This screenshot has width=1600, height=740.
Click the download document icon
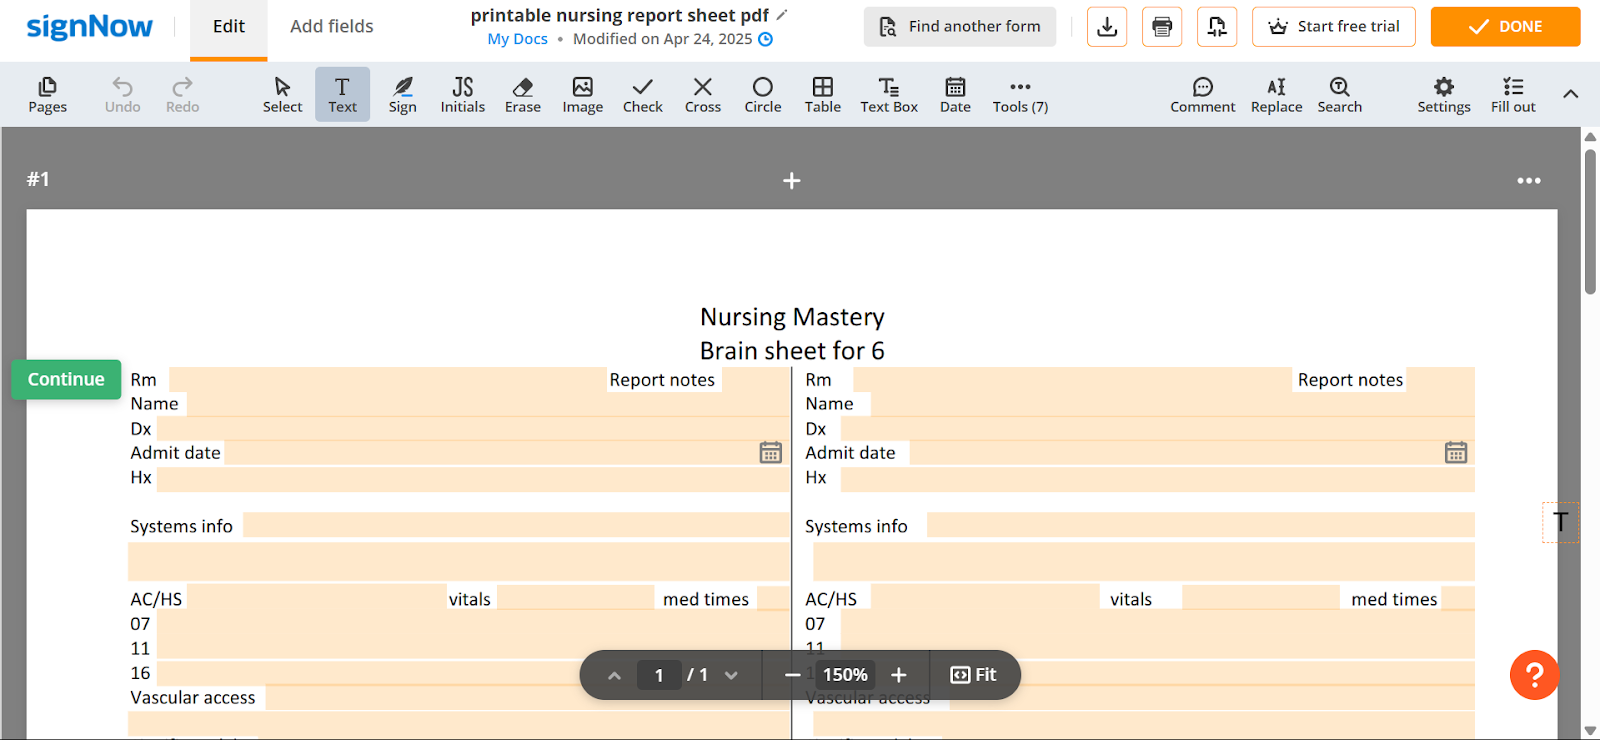pyautogui.click(x=1106, y=27)
